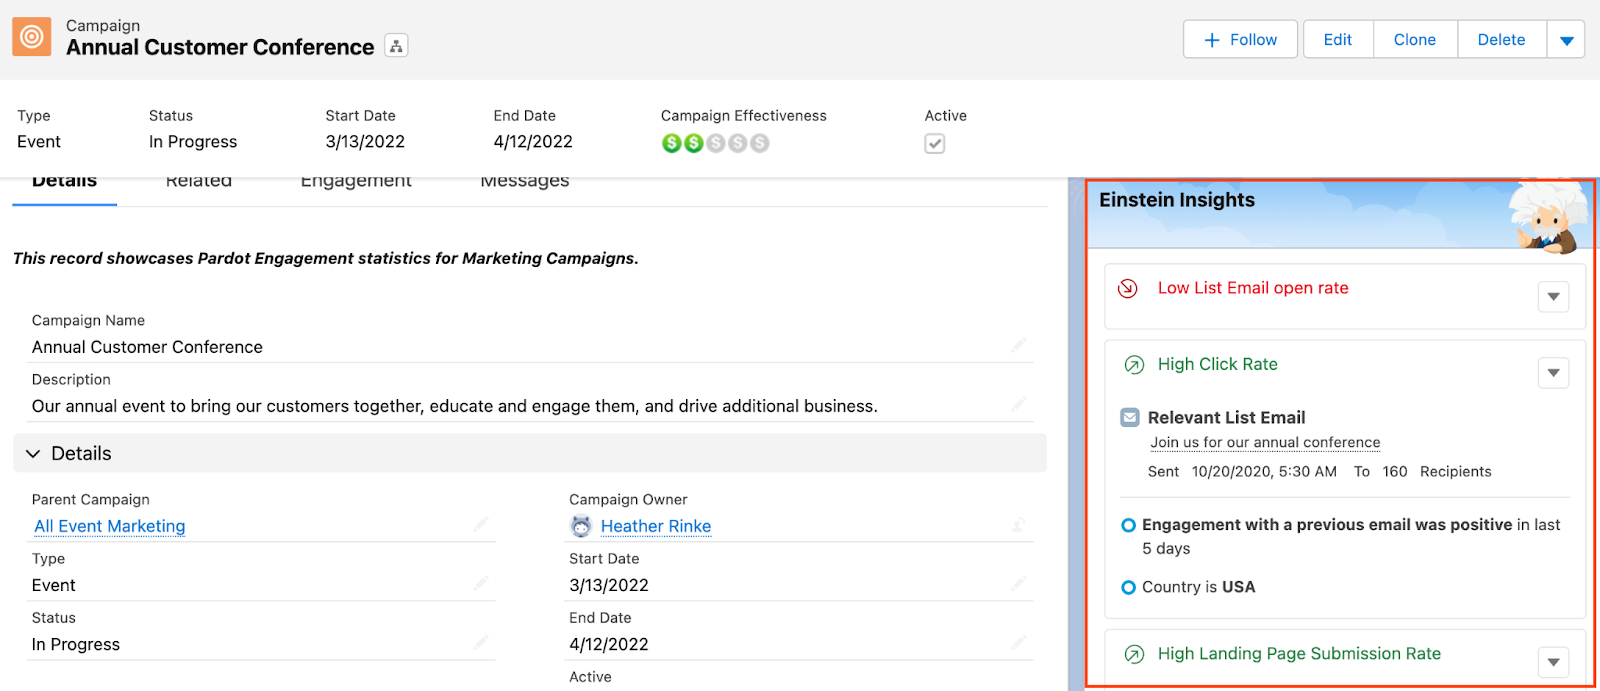The height and width of the screenshot is (691, 1600).
Task: Click the orange Campaign target icon
Action: pyautogui.click(x=32, y=37)
